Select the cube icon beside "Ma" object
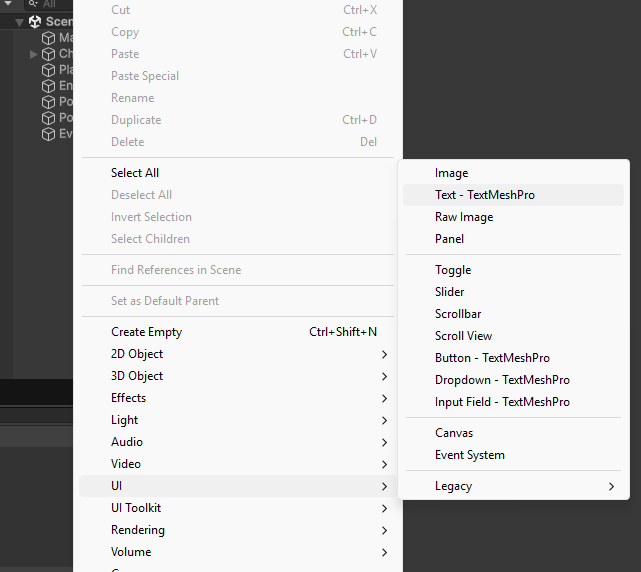 pyautogui.click(x=48, y=38)
